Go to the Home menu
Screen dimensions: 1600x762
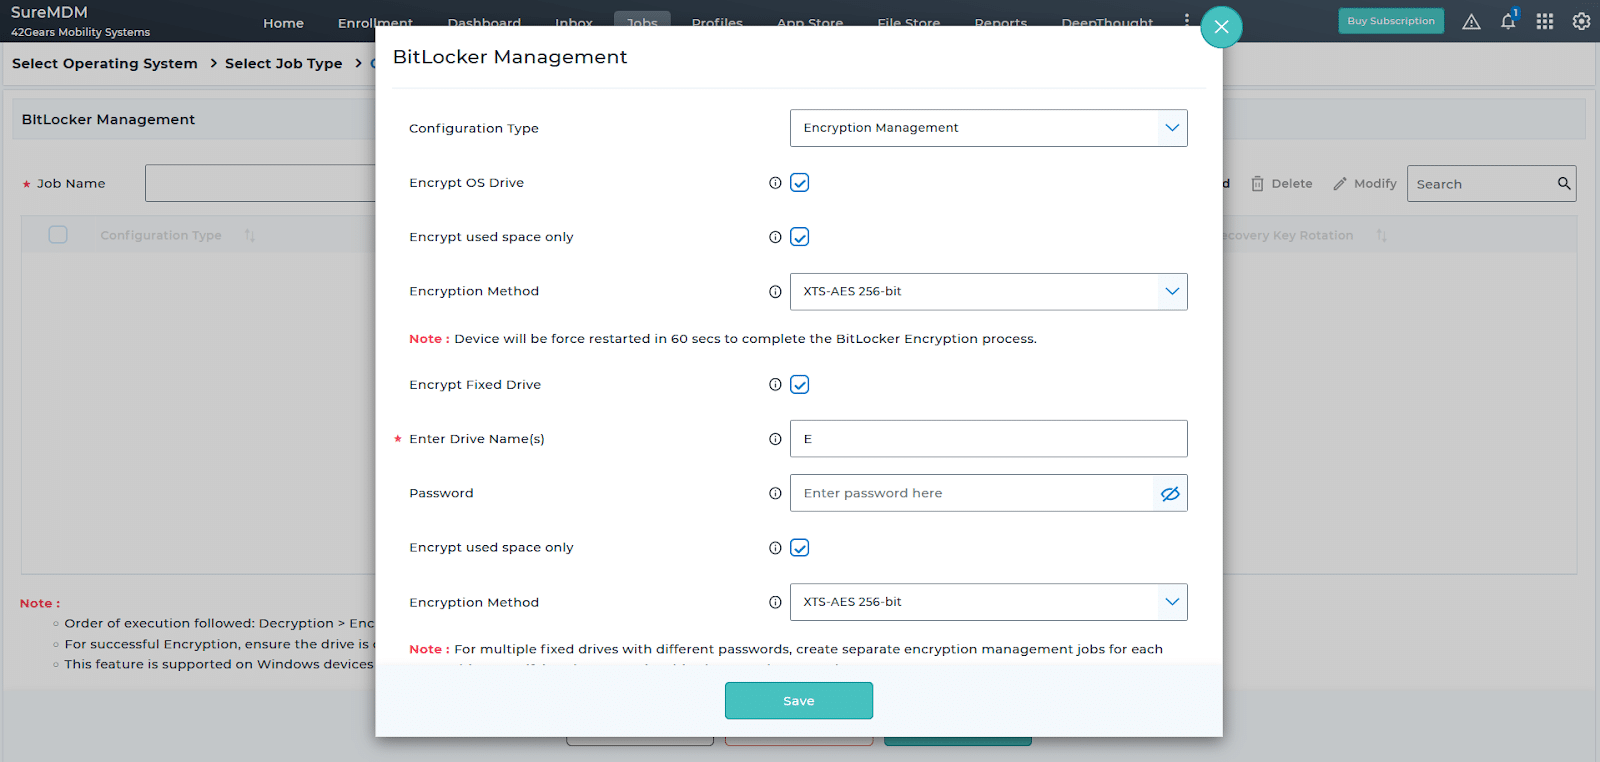(283, 23)
